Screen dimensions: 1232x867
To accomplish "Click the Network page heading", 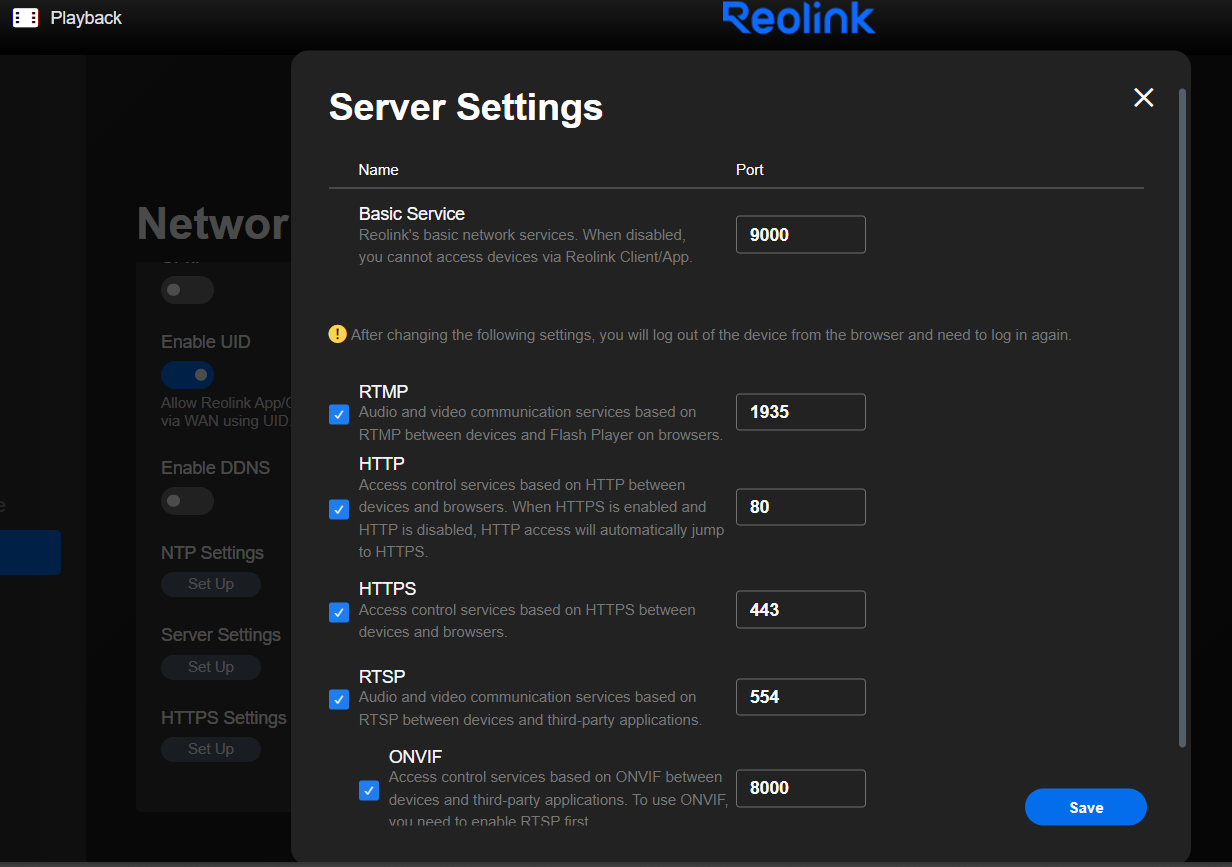I will tap(213, 224).
